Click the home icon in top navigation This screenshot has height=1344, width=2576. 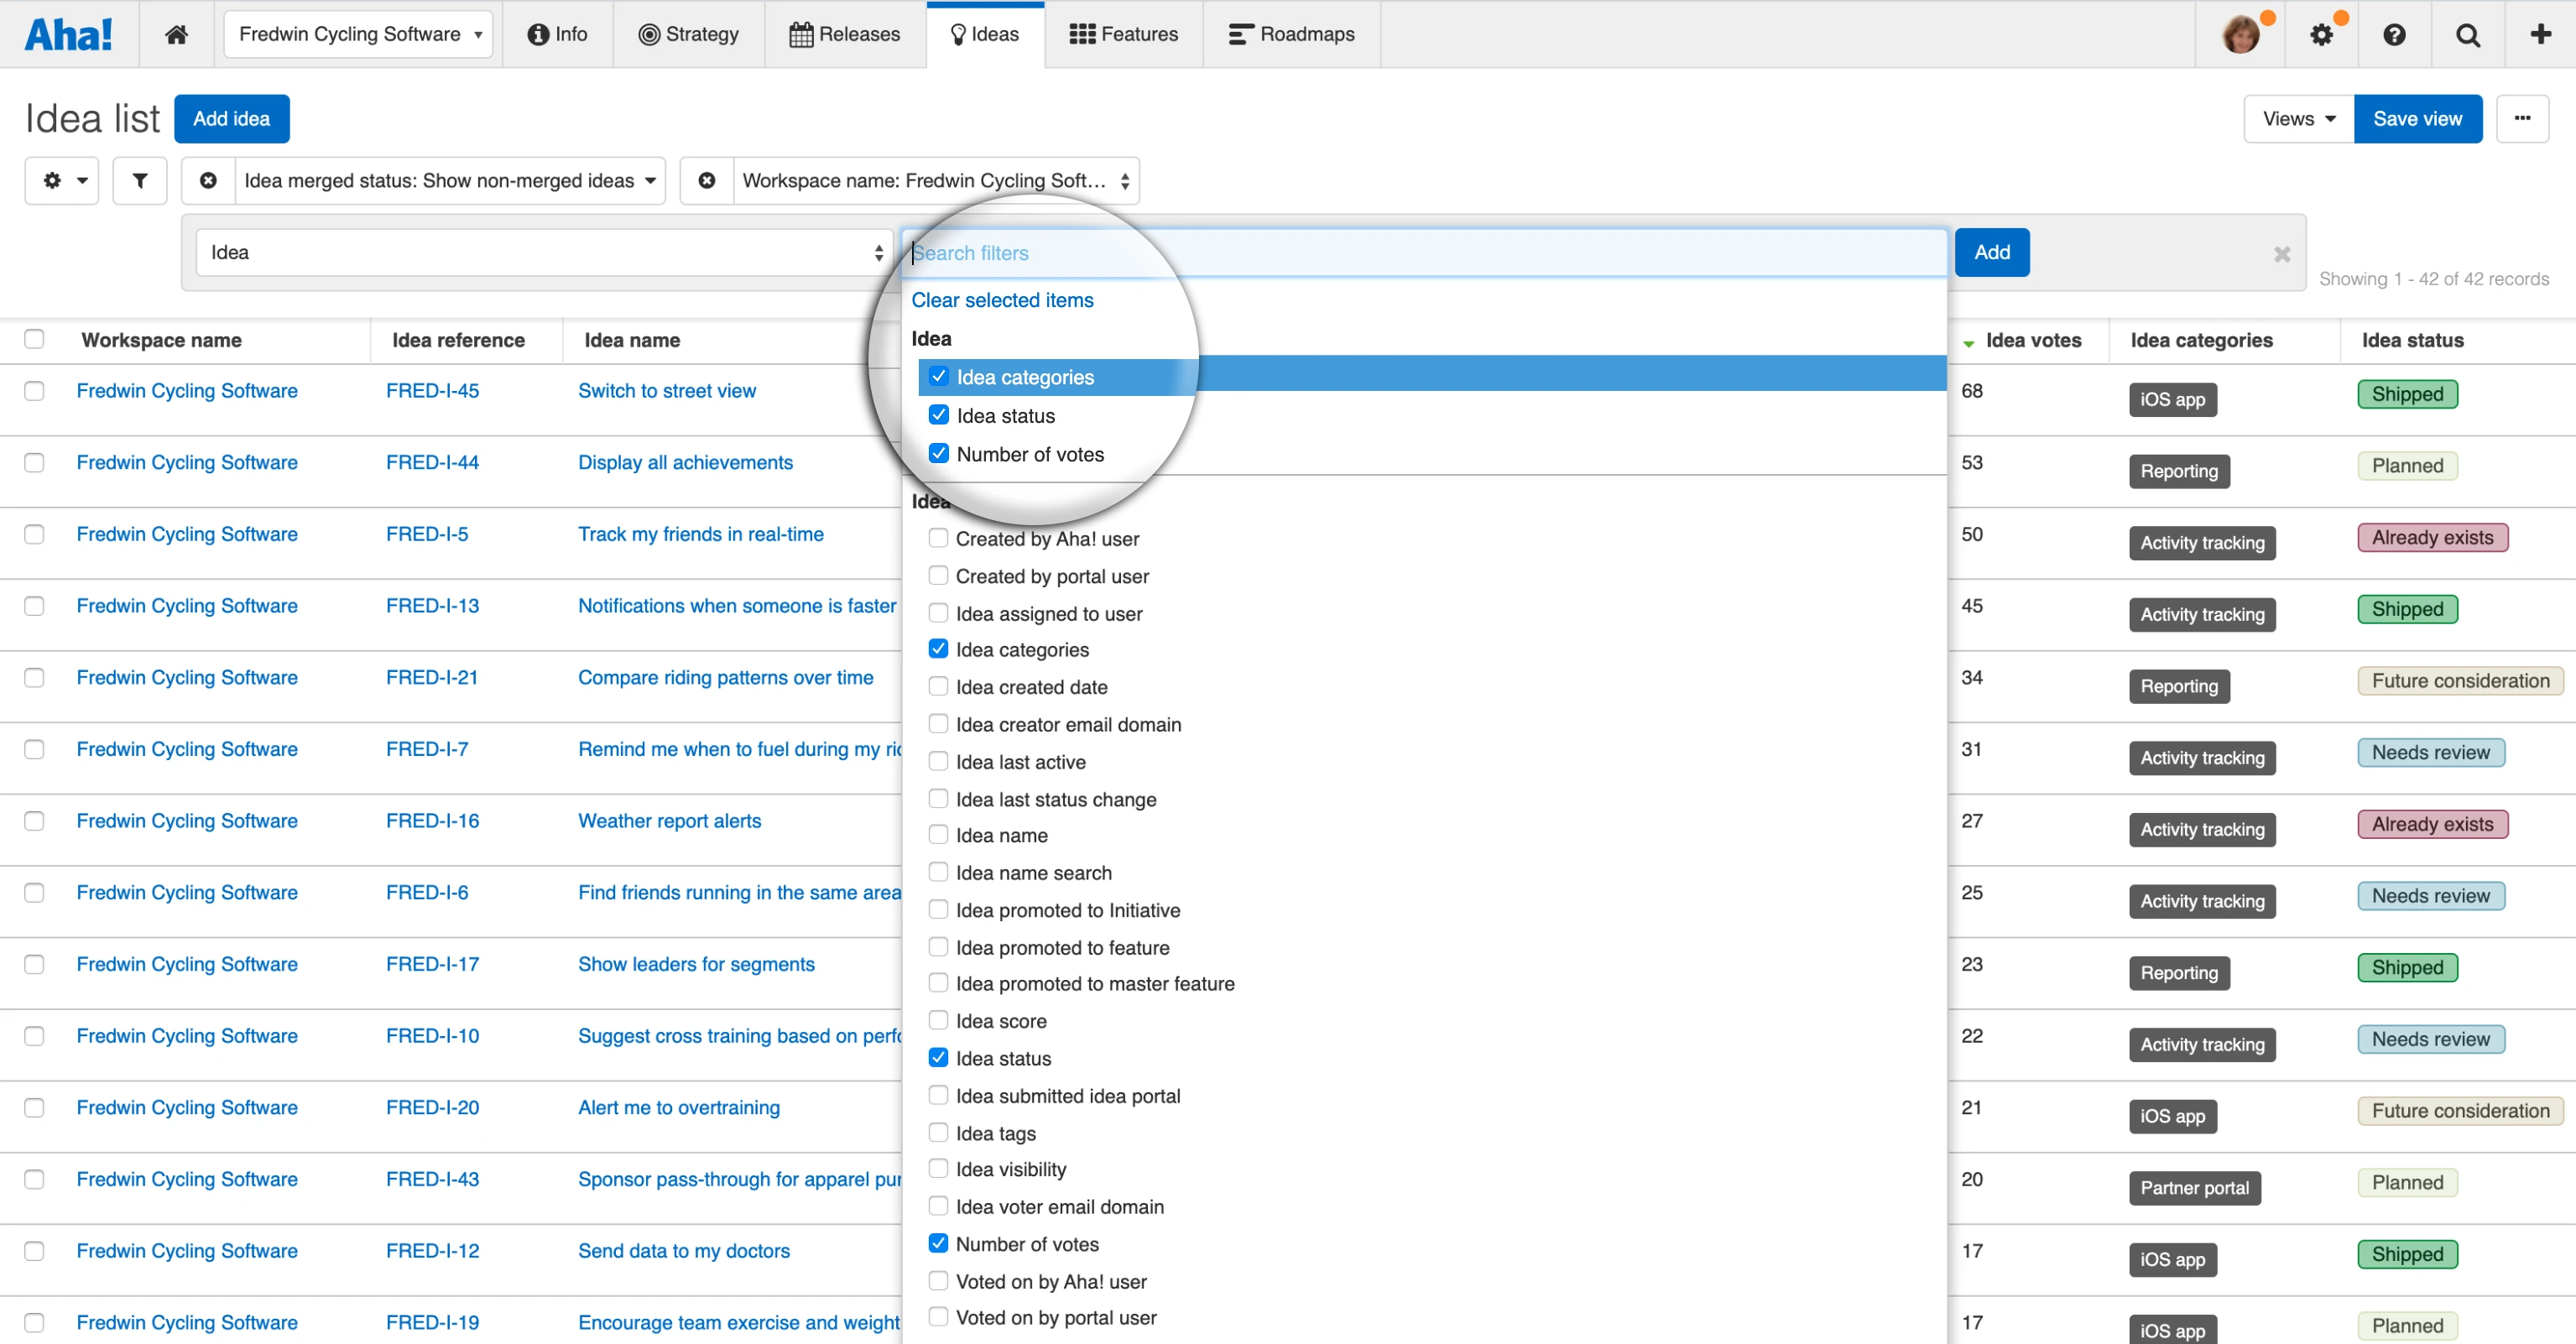pyautogui.click(x=176, y=34)
